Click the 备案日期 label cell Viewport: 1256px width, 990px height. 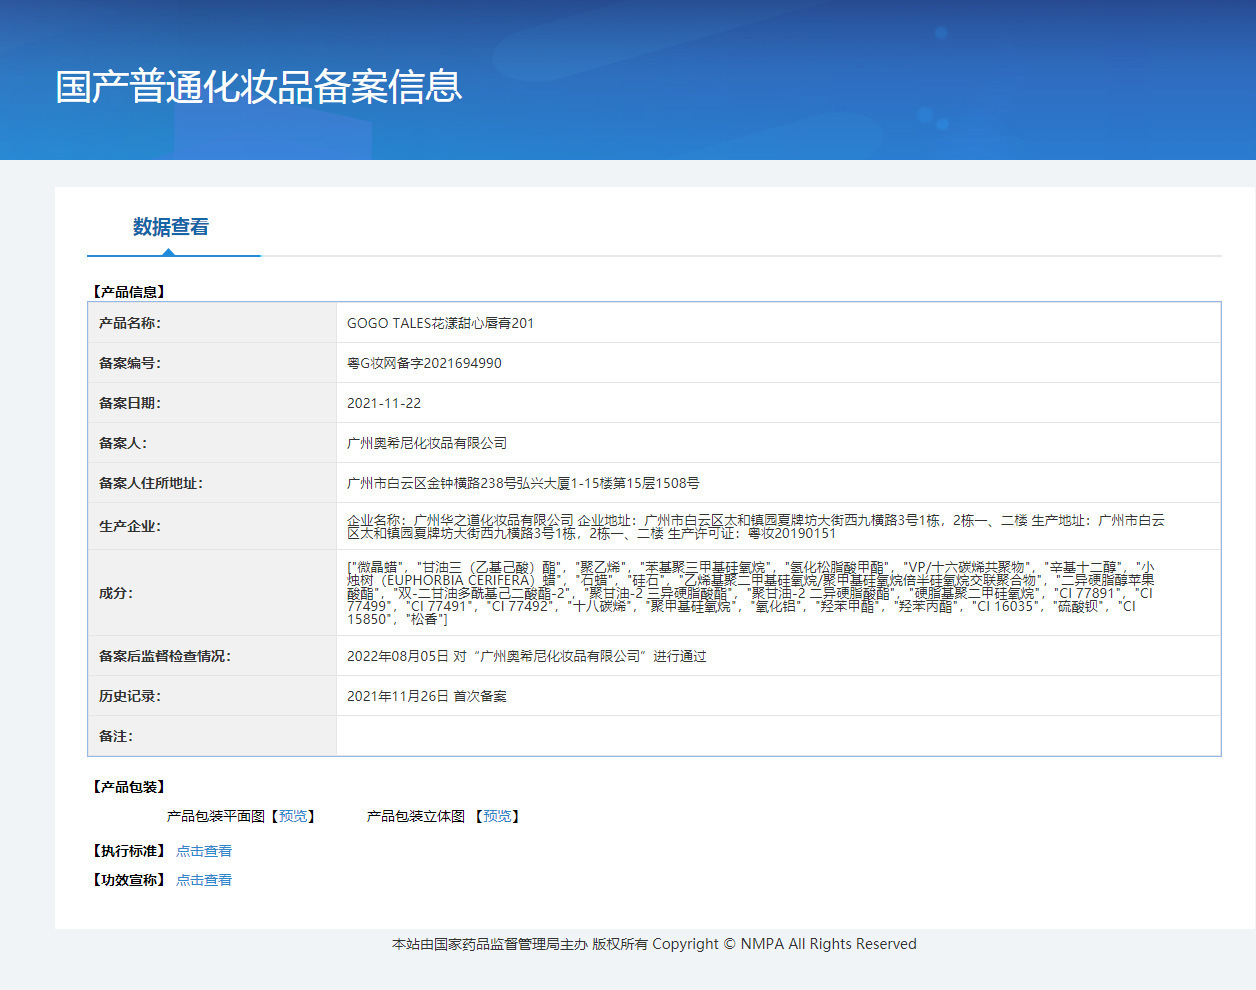[212, 403]
